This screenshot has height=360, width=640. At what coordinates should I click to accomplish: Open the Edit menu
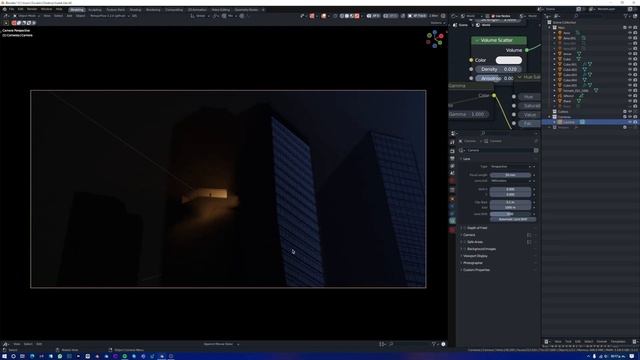click(x=20, y=9)
